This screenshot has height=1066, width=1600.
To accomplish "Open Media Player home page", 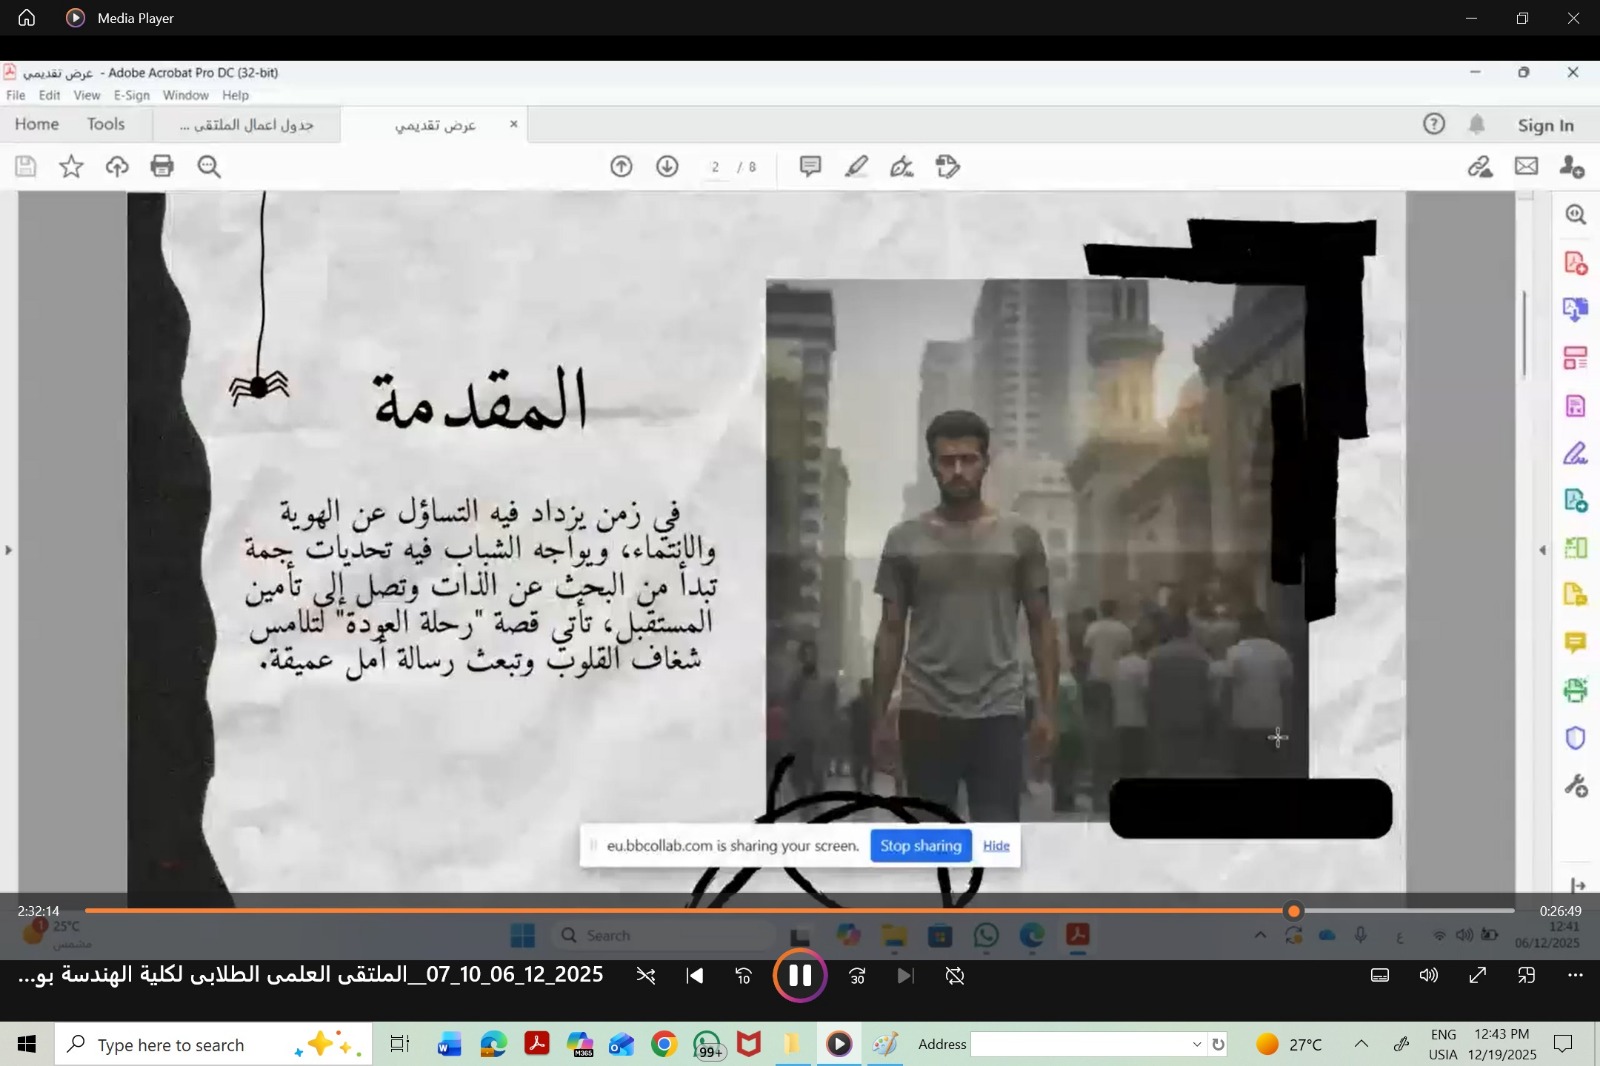I will (x=27, y=18).
